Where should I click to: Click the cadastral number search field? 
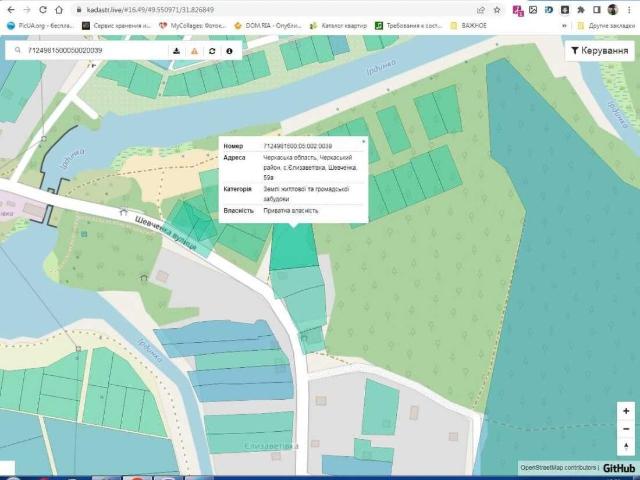tap(97, 51)
